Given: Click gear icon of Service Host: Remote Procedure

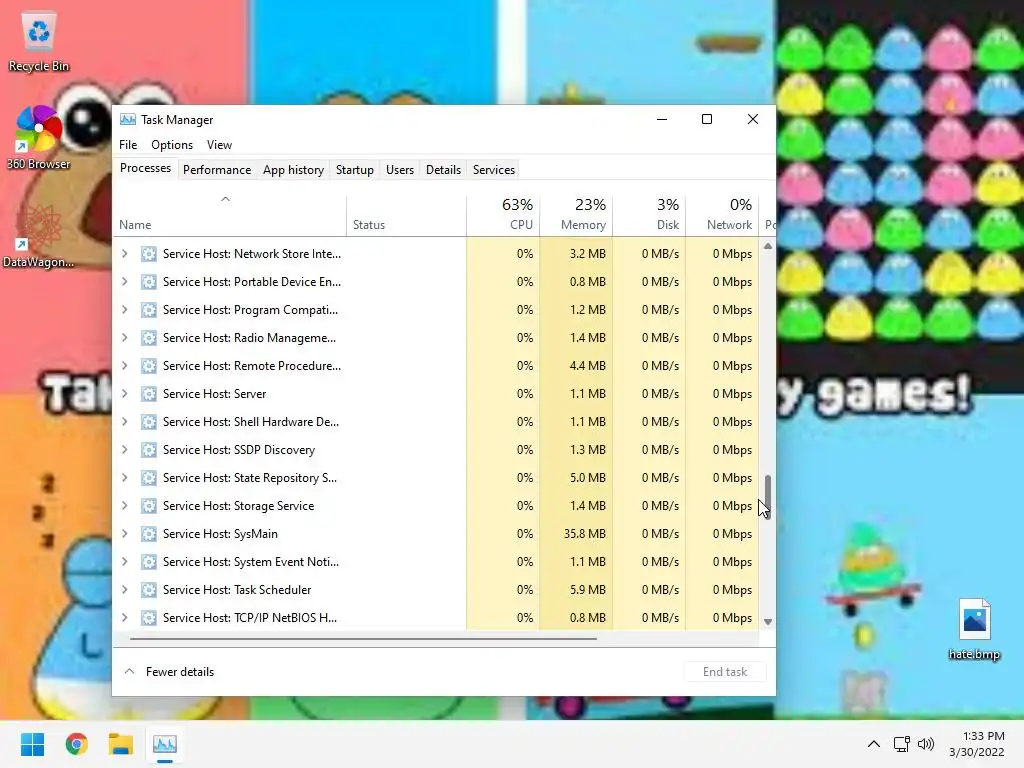Looking at the screenshot, I should click(149, 366).
